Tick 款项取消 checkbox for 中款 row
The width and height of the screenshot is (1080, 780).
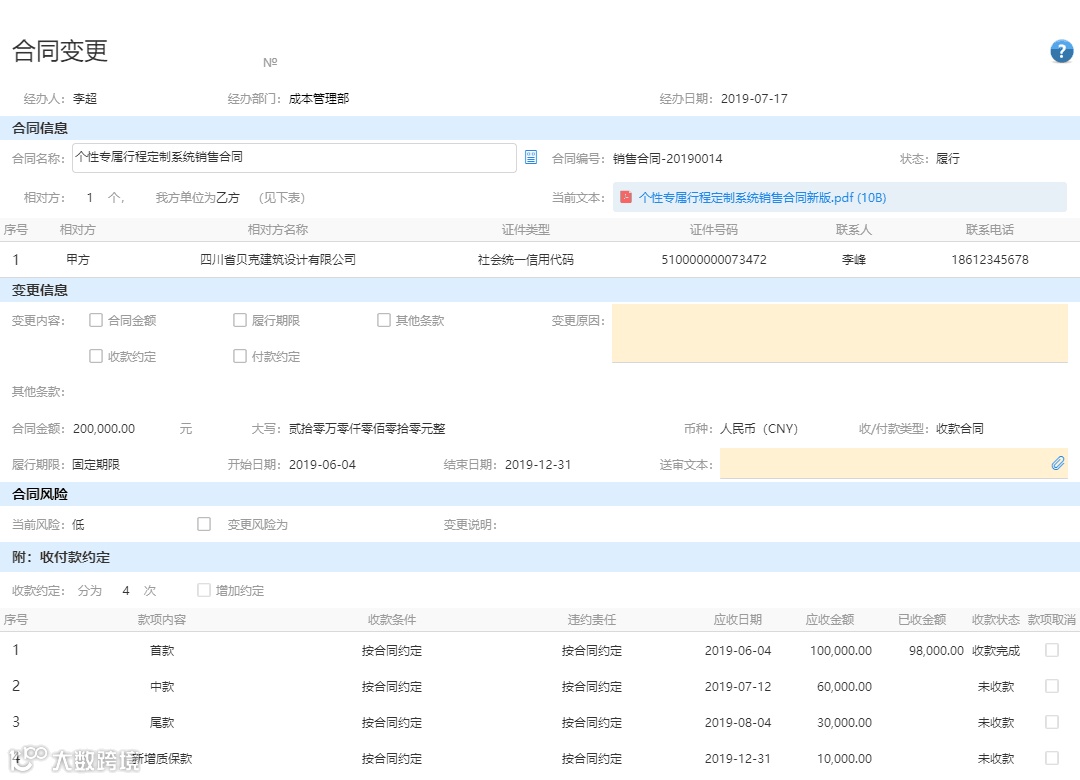click(1052, 686)
